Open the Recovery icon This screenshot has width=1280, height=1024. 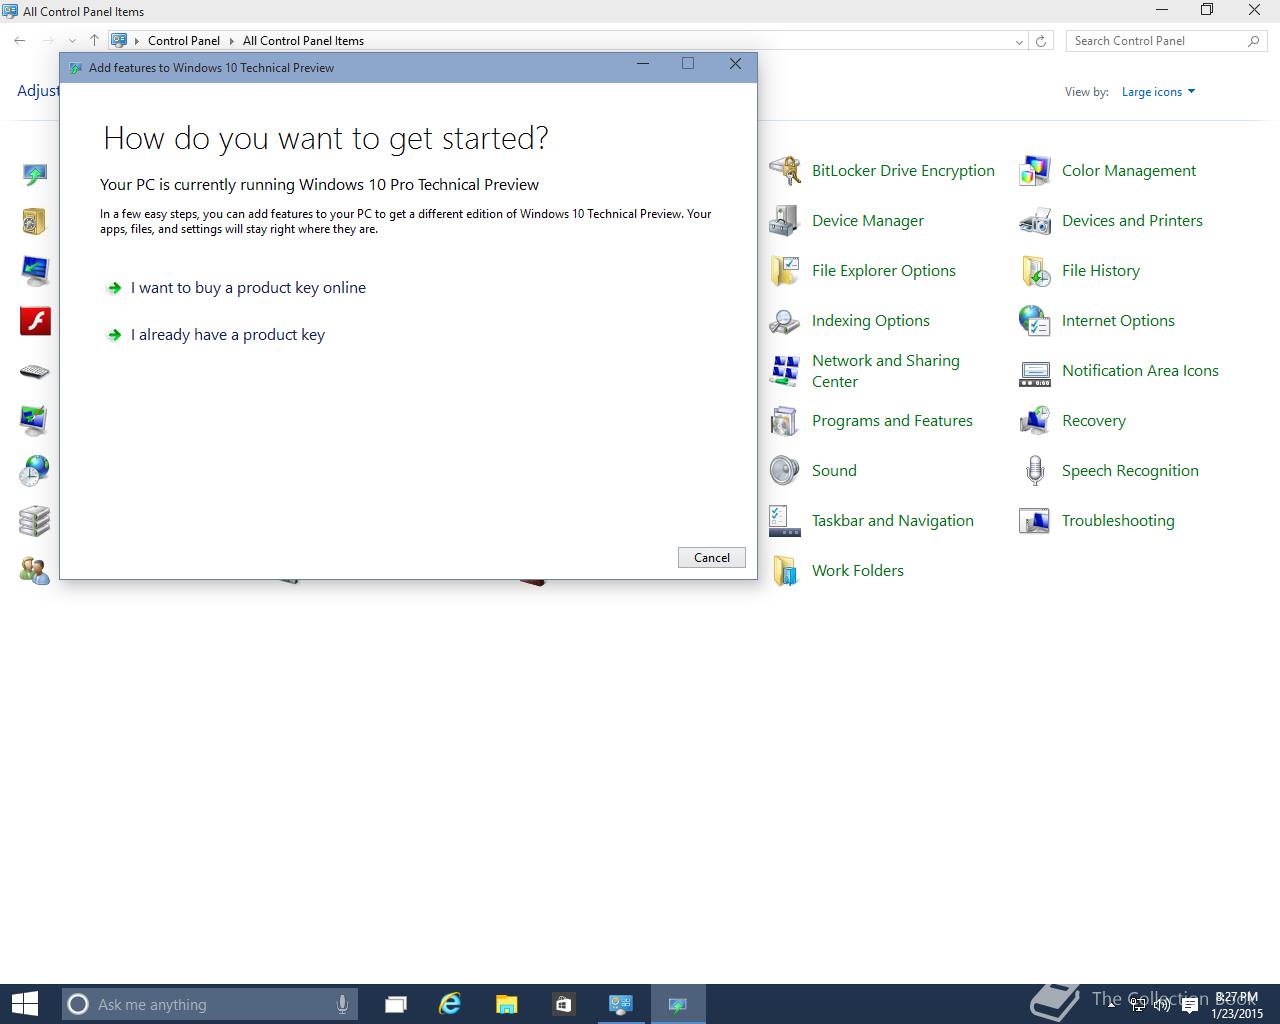(x=1035, y=421)
